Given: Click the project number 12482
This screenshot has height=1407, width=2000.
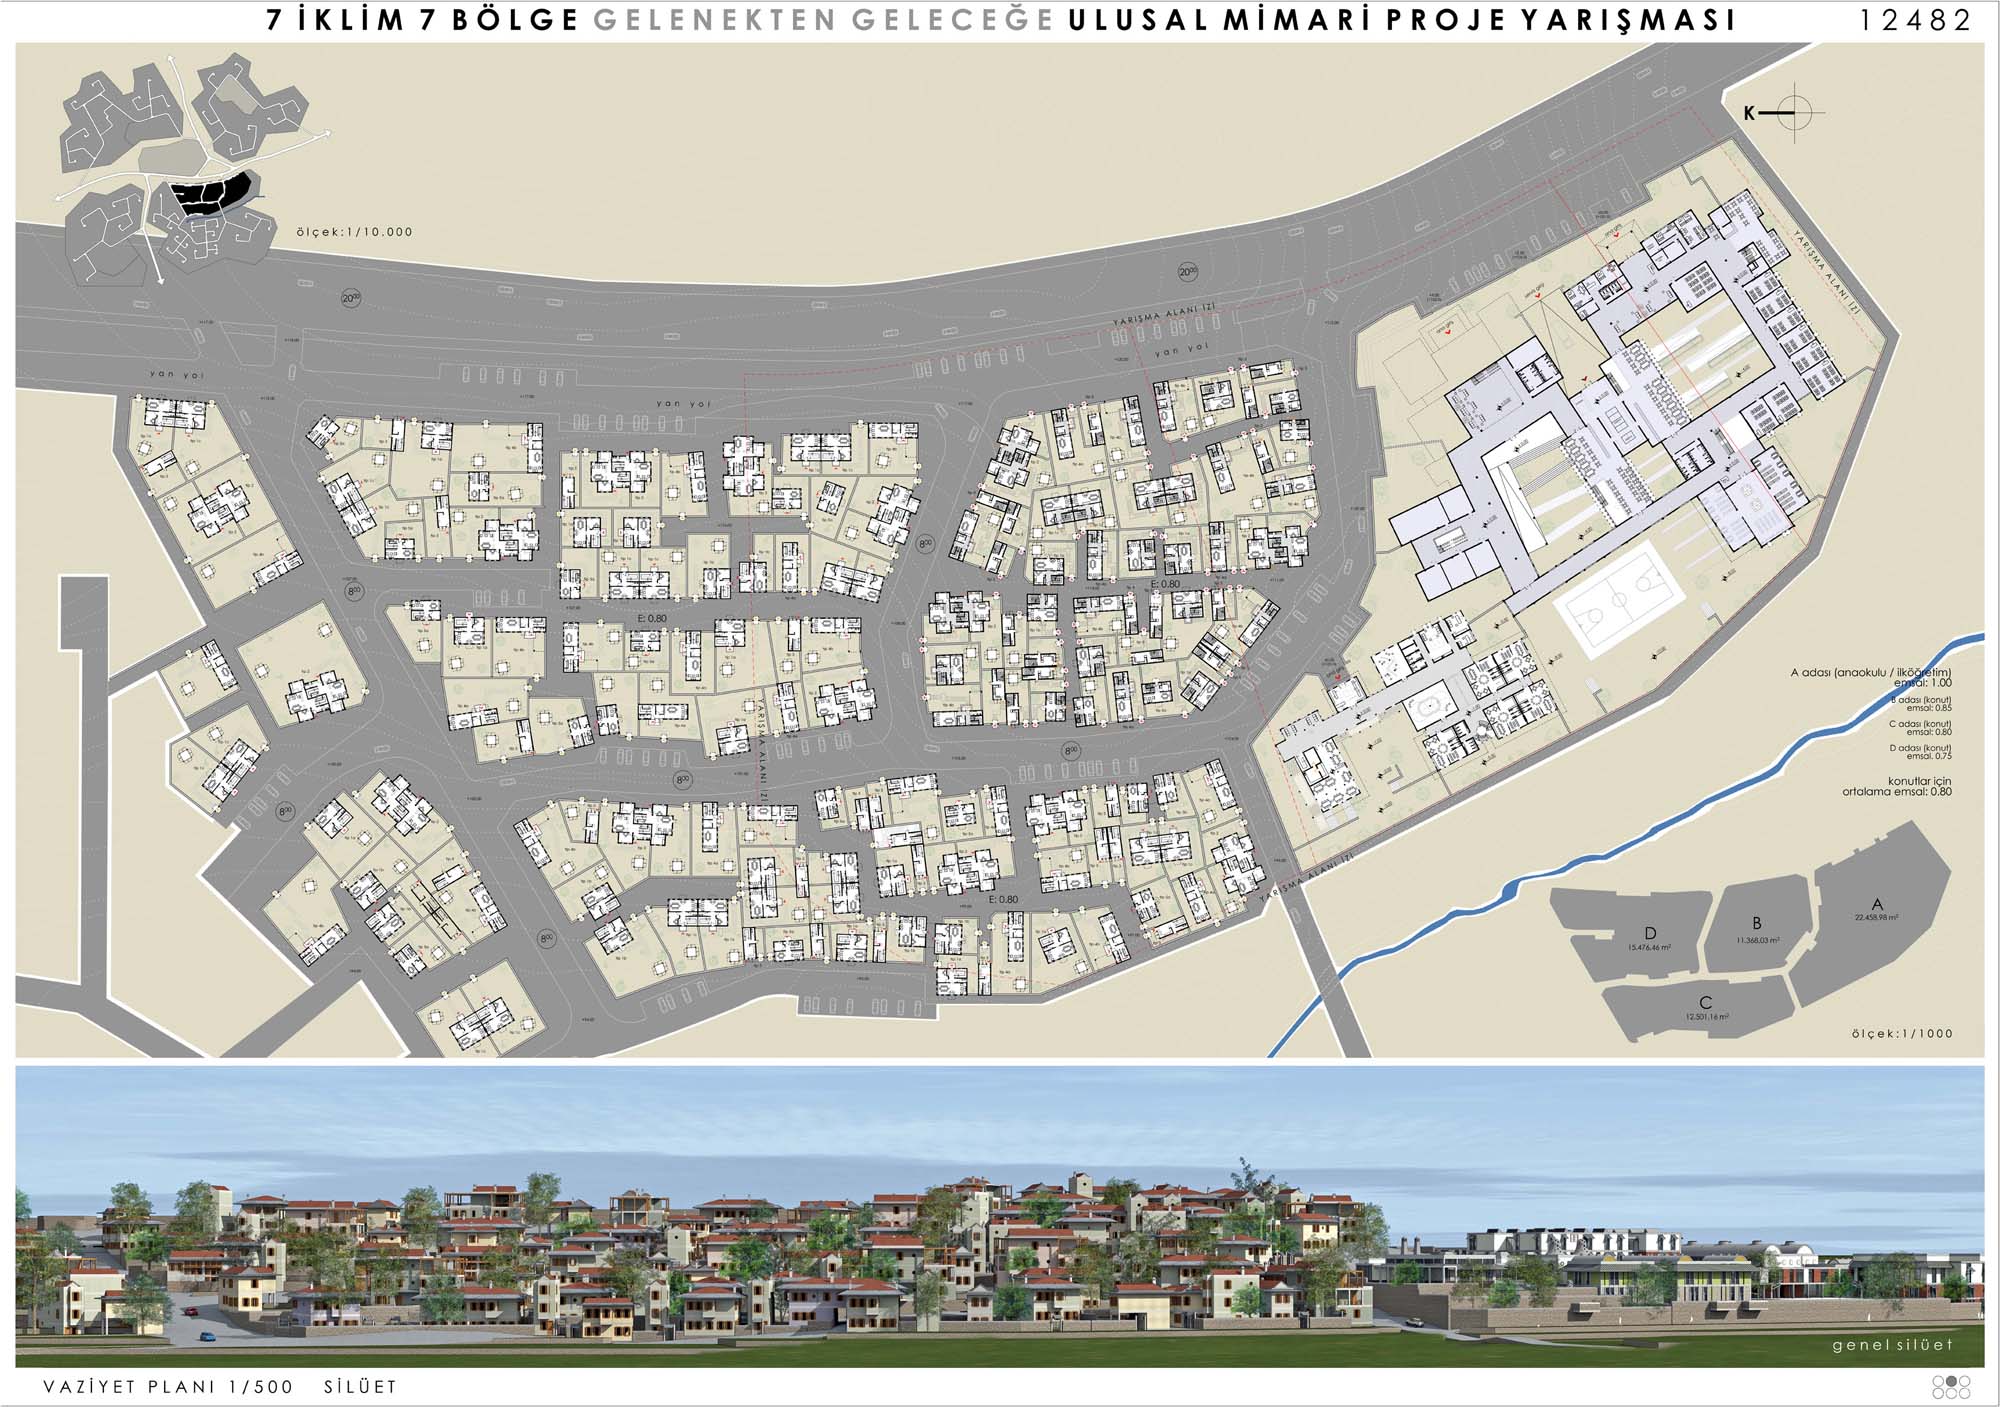Looking at the screenshot, I should coord(1914,21).
